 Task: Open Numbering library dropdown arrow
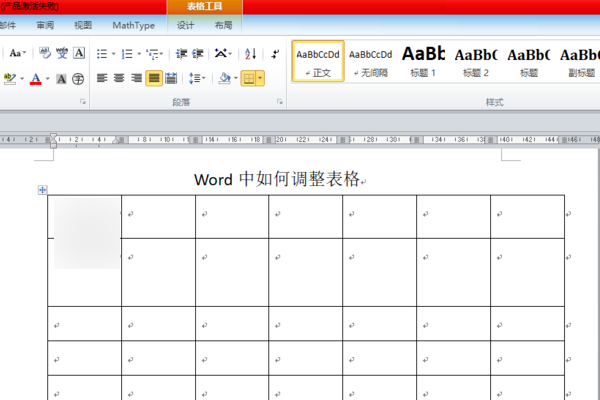coord(139,54)
